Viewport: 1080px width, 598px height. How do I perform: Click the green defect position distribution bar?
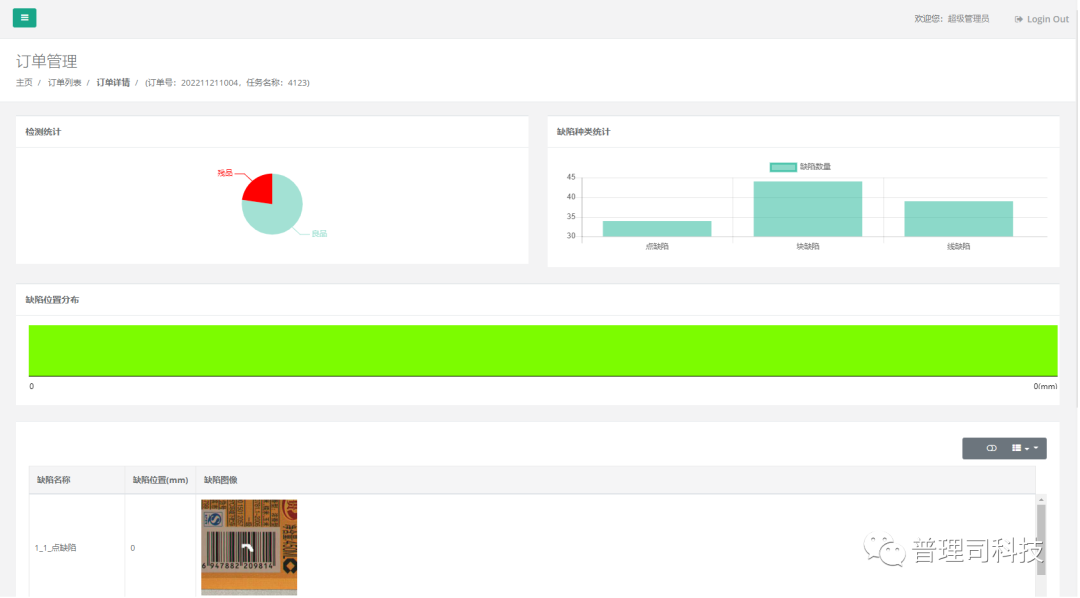(x=543, y=350)
